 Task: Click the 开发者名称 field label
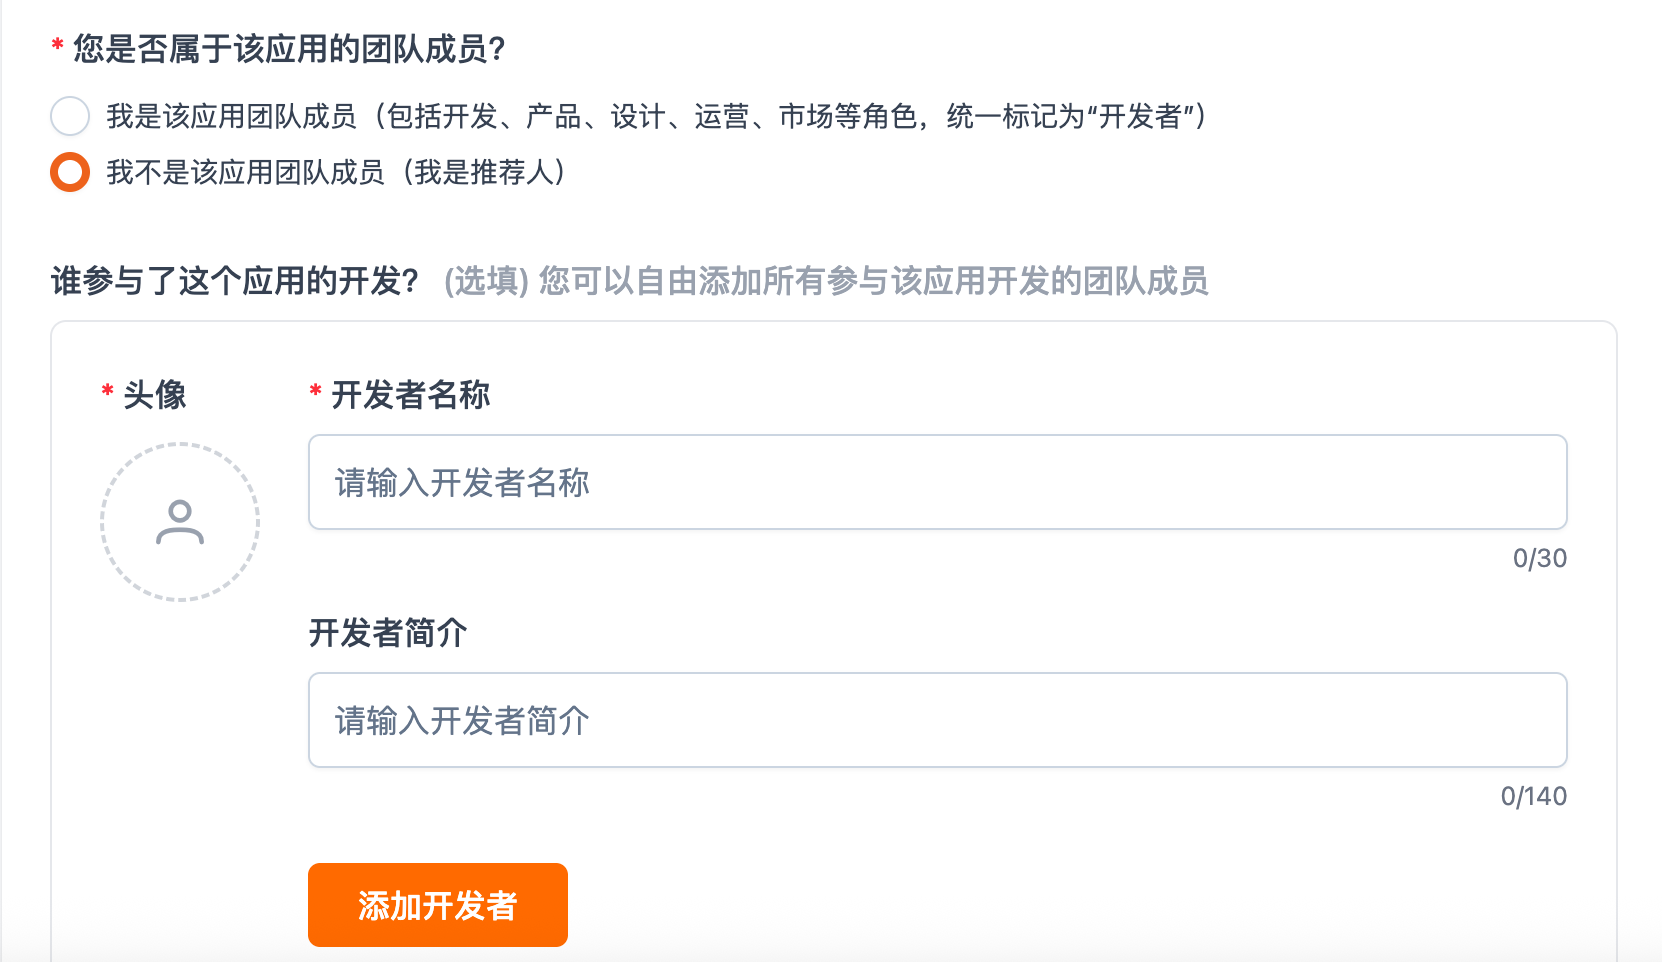click(411, 395)
